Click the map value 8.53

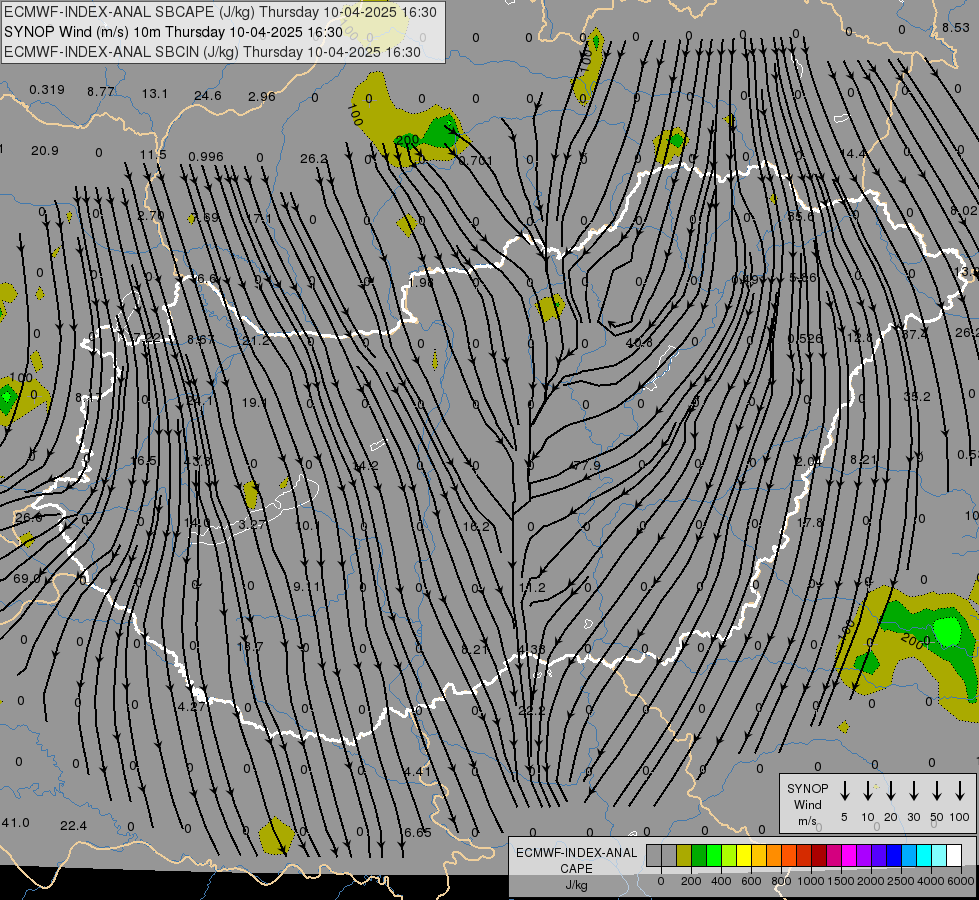pos(956,27)
